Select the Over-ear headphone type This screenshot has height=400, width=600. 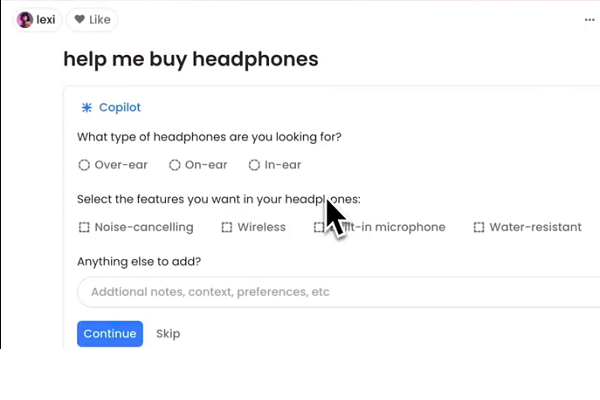[x=84, y=165]
